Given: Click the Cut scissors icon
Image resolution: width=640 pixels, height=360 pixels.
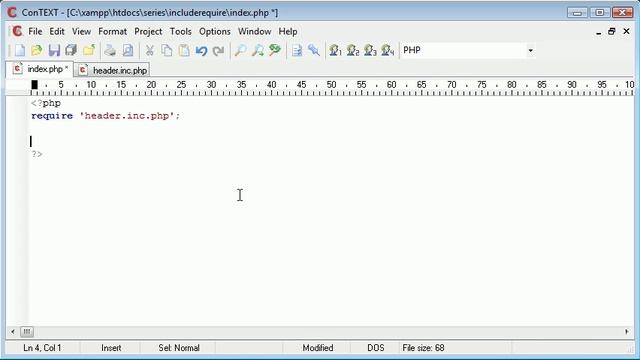Looking at the screenshot, I should pos(149,51).
